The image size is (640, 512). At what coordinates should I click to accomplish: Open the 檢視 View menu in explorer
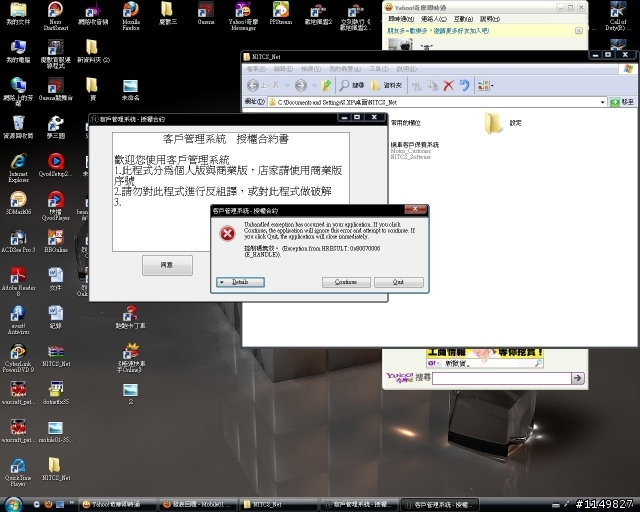(x=311, y=69)
